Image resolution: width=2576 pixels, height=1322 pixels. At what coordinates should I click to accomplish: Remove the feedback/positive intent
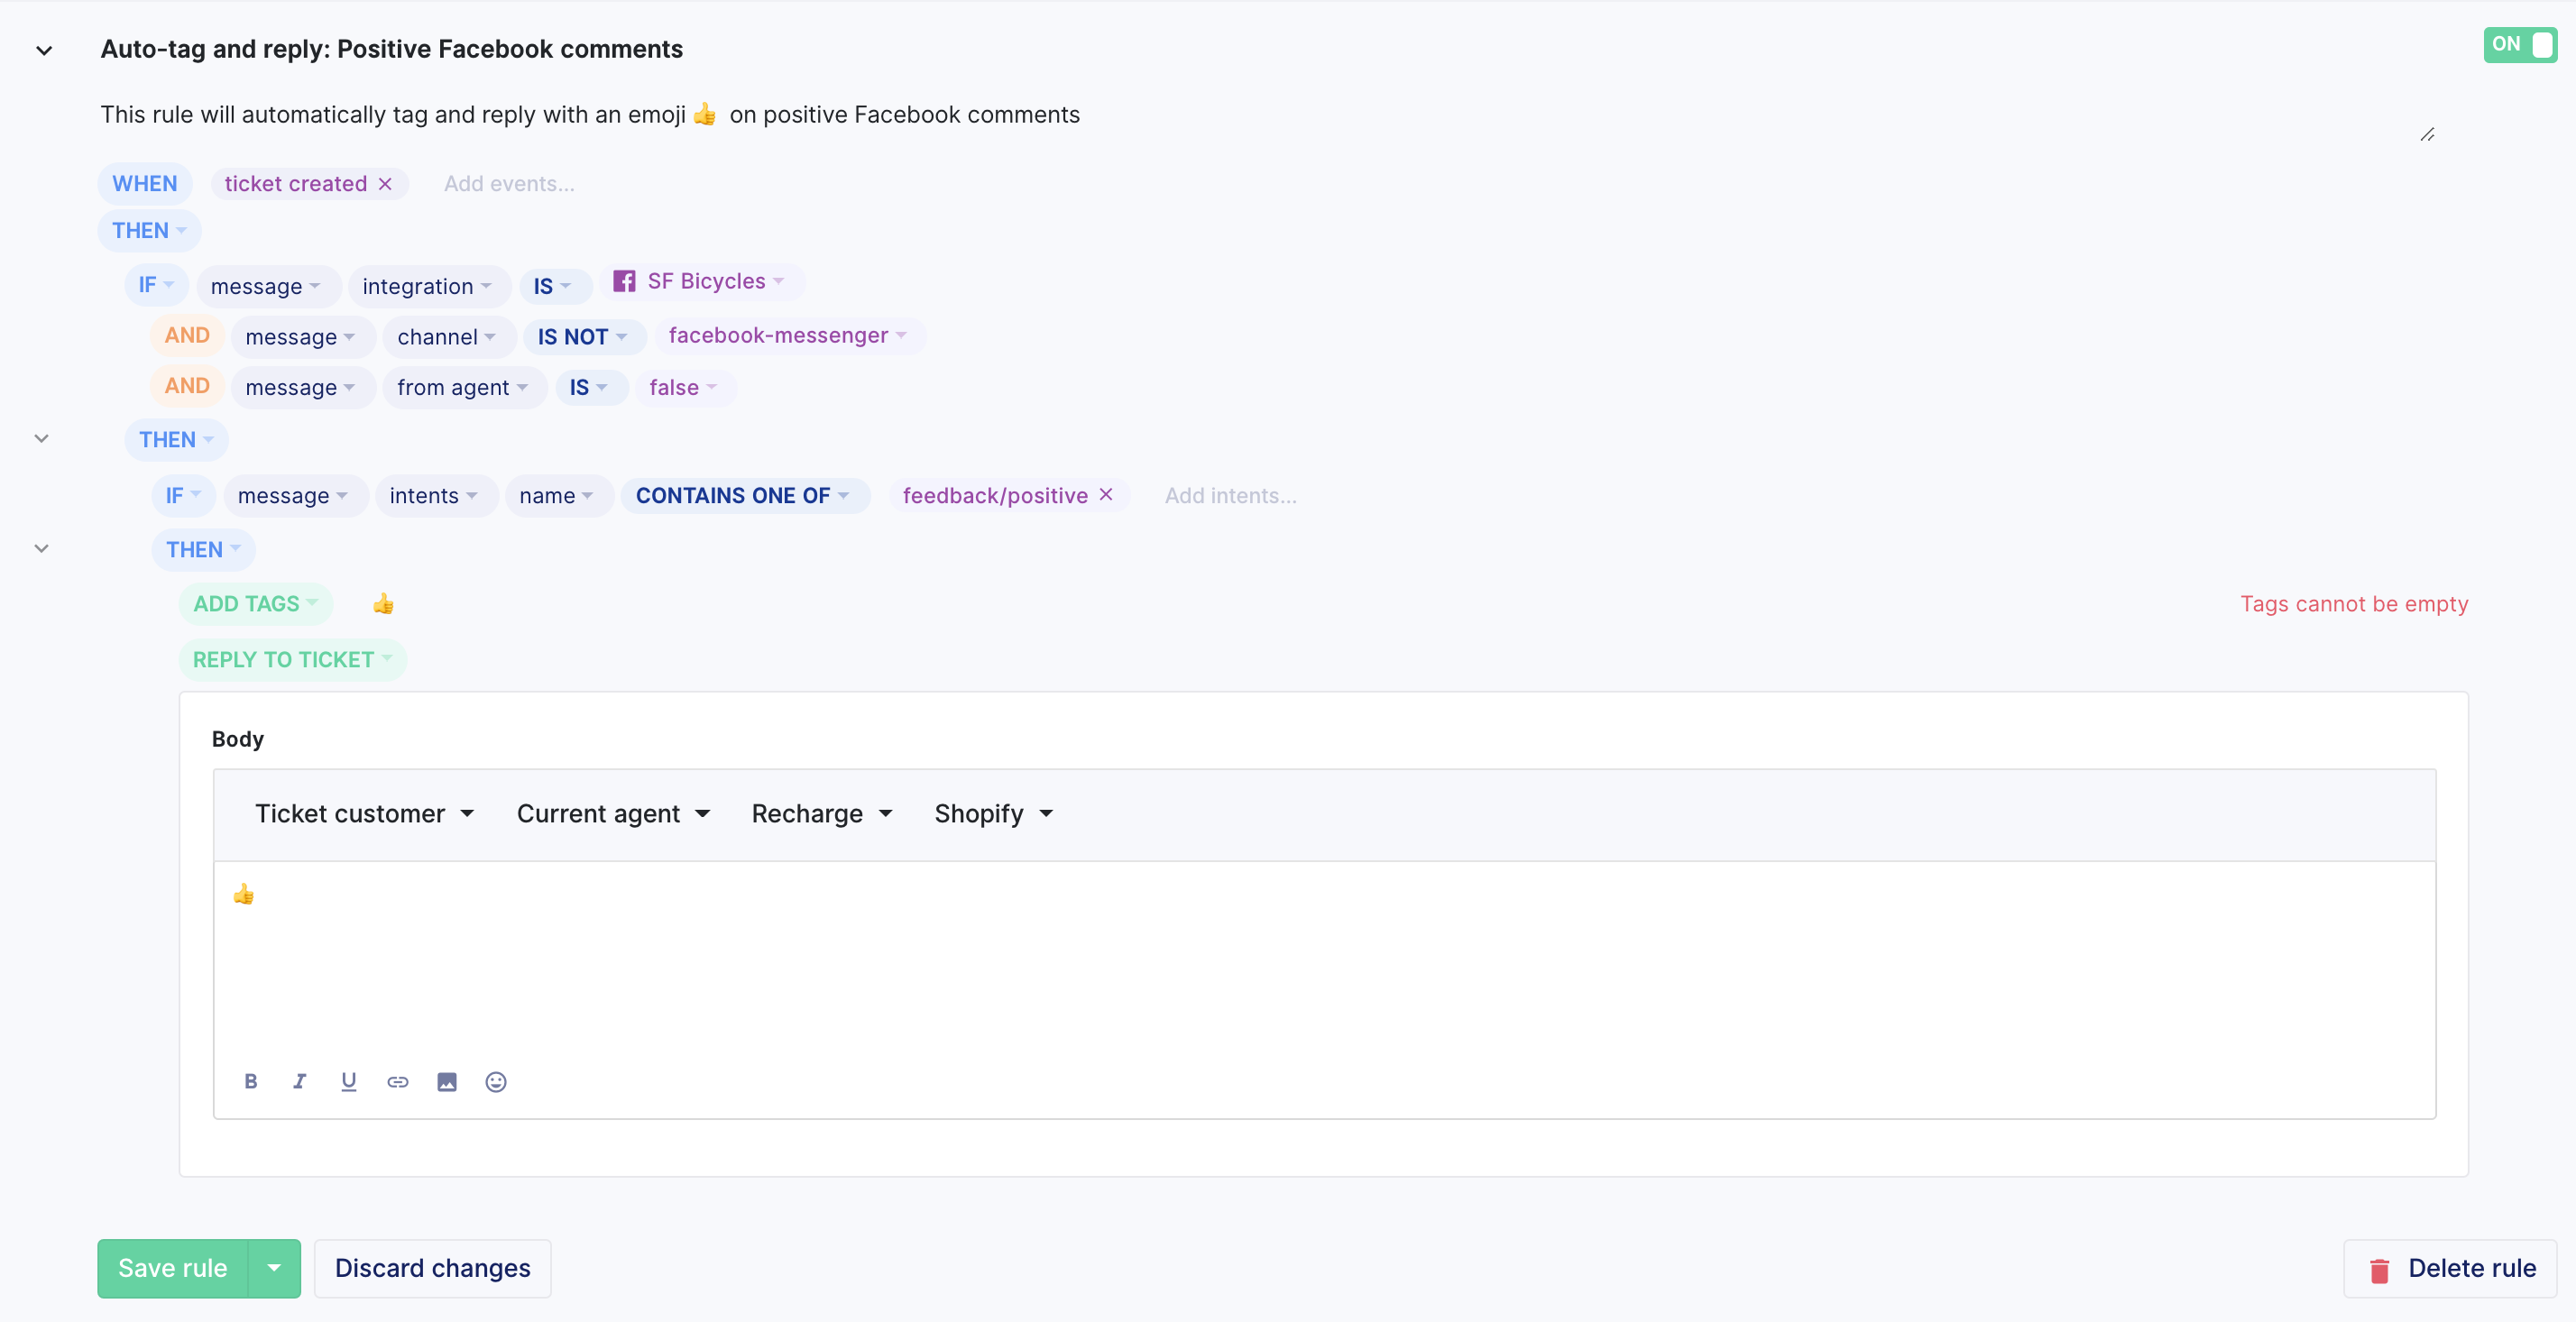pos(1106,494)
